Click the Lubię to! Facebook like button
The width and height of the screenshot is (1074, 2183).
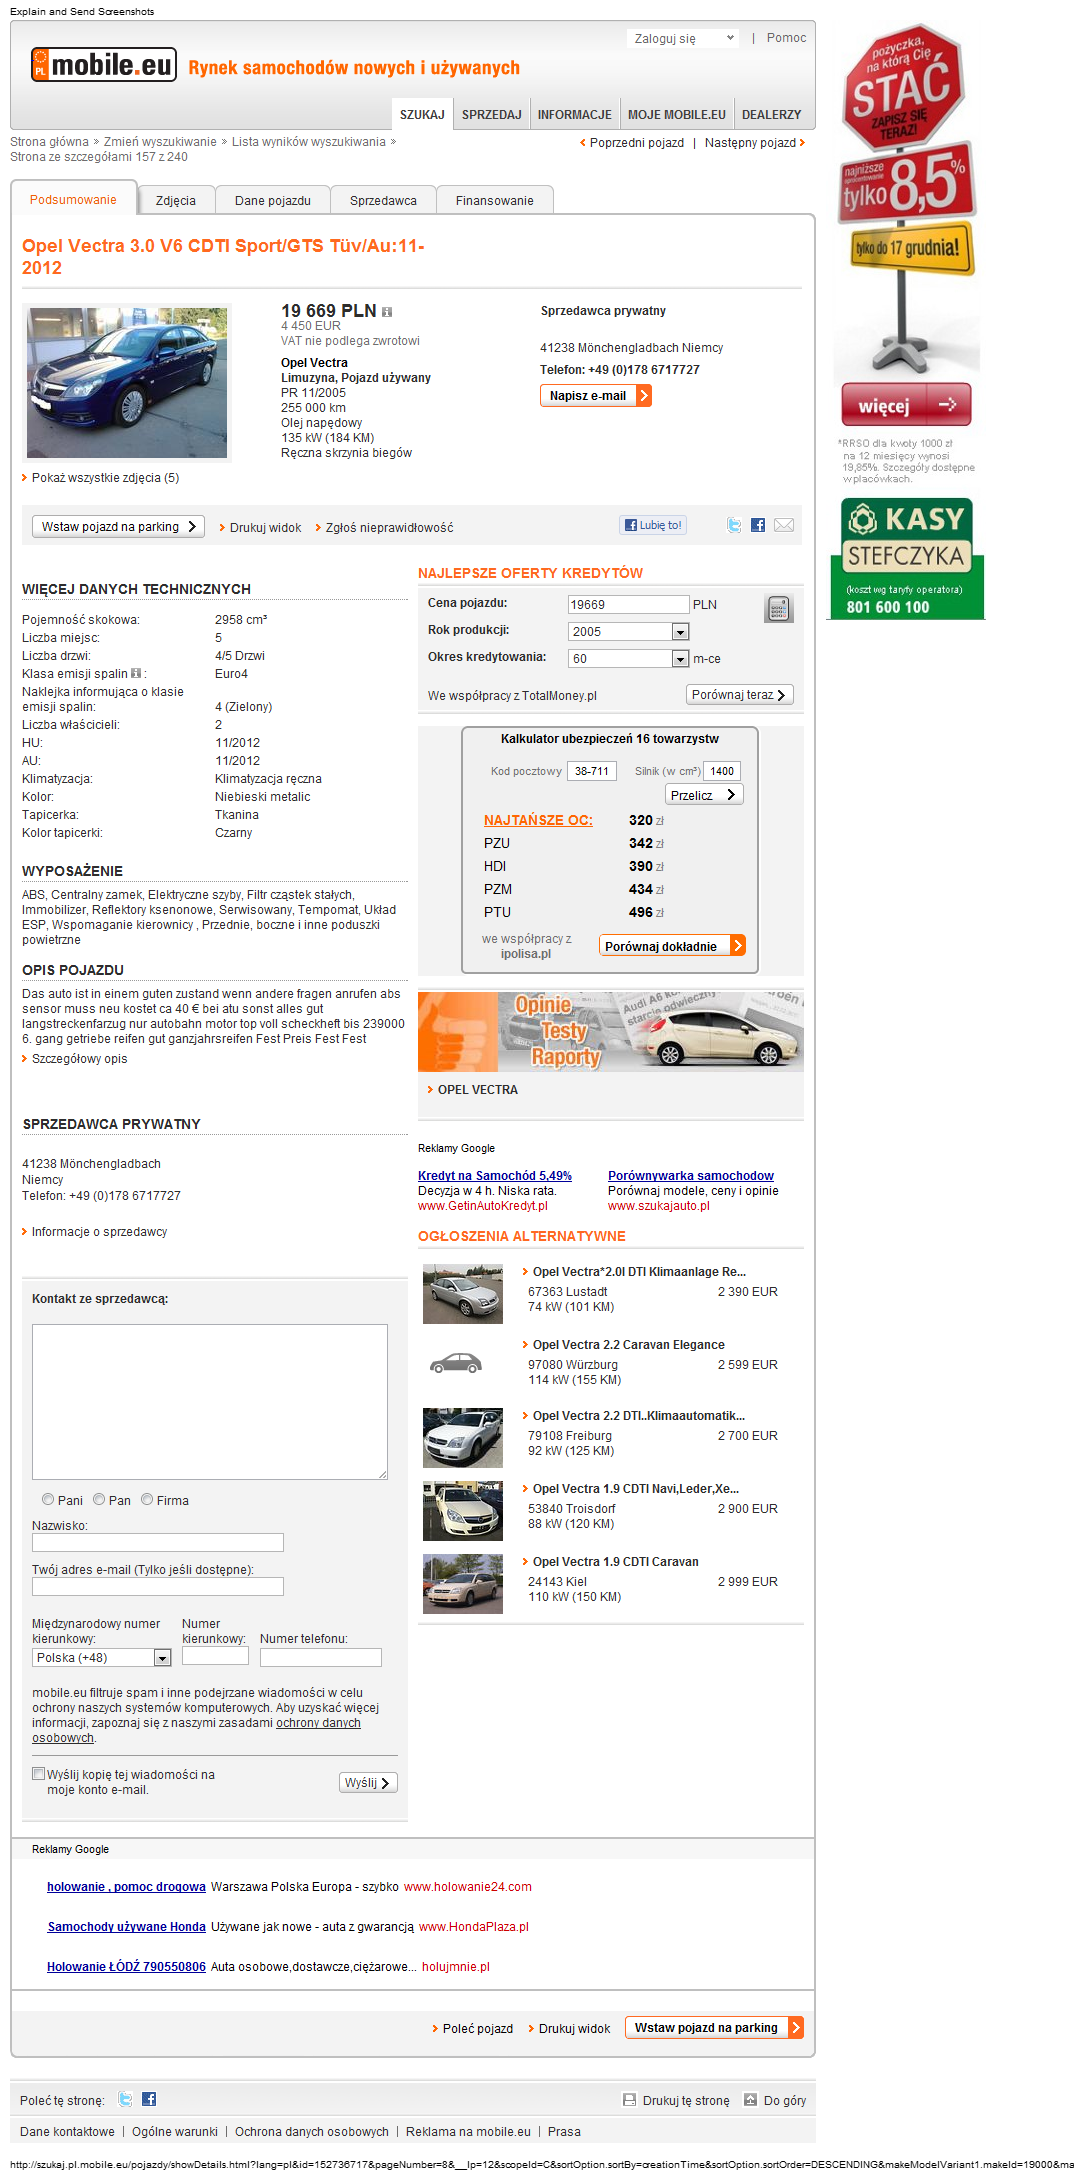click(x=653, y=525)
